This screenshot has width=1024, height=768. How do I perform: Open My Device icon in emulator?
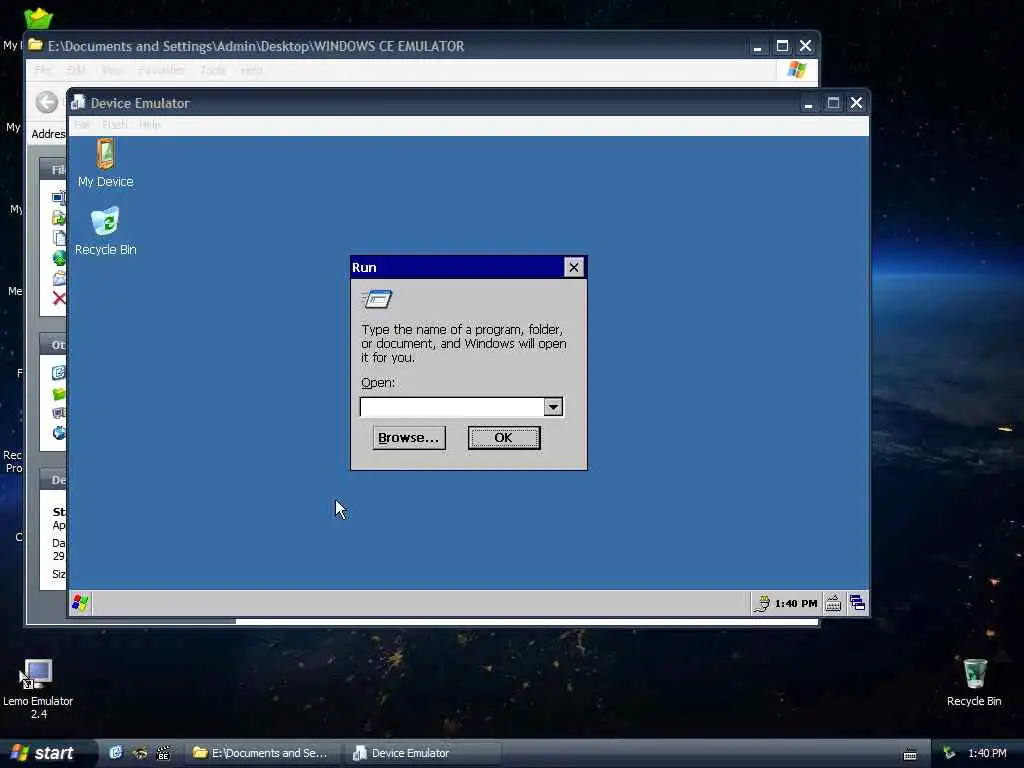pyautogui.click(x=105, y=163)
